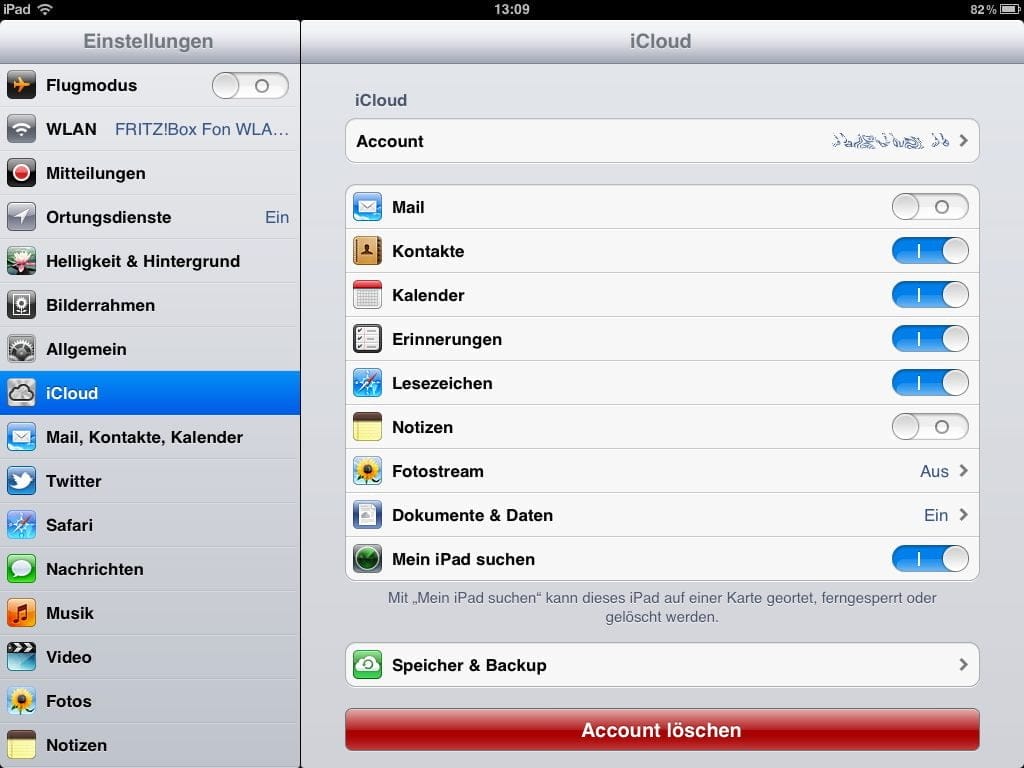This screenshot has height=768, width=1024.
Task: Tap the WLAN network row
Action: (150, 129)
